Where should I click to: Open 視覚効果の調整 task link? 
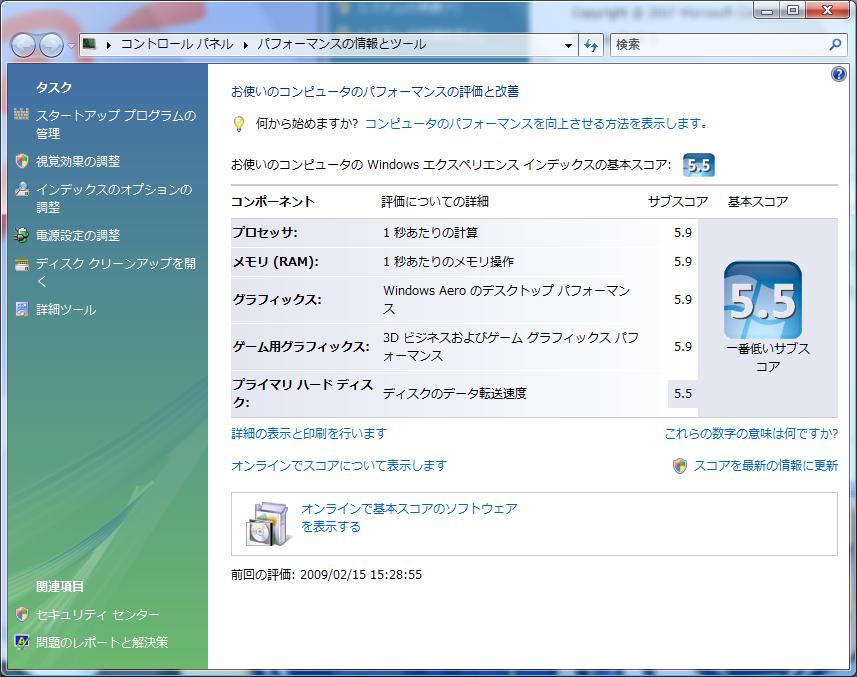coord(78,161)
